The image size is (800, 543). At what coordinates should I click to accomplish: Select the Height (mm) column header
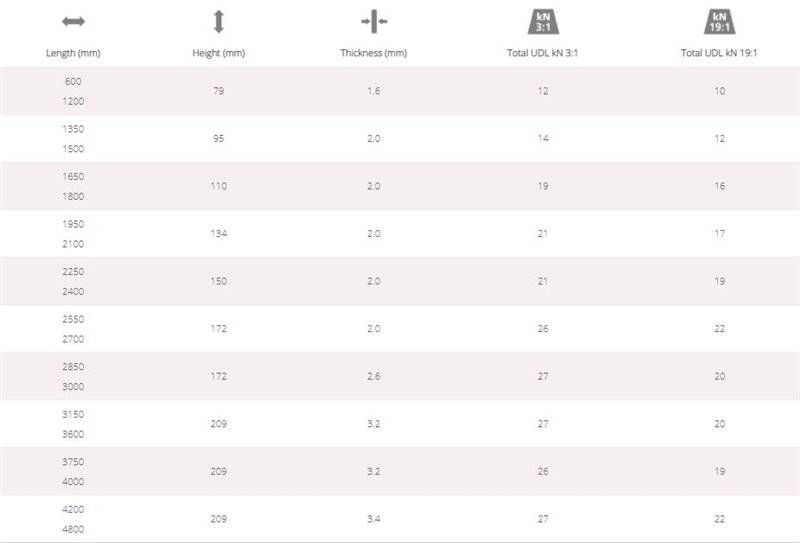(x=218, y=53)
